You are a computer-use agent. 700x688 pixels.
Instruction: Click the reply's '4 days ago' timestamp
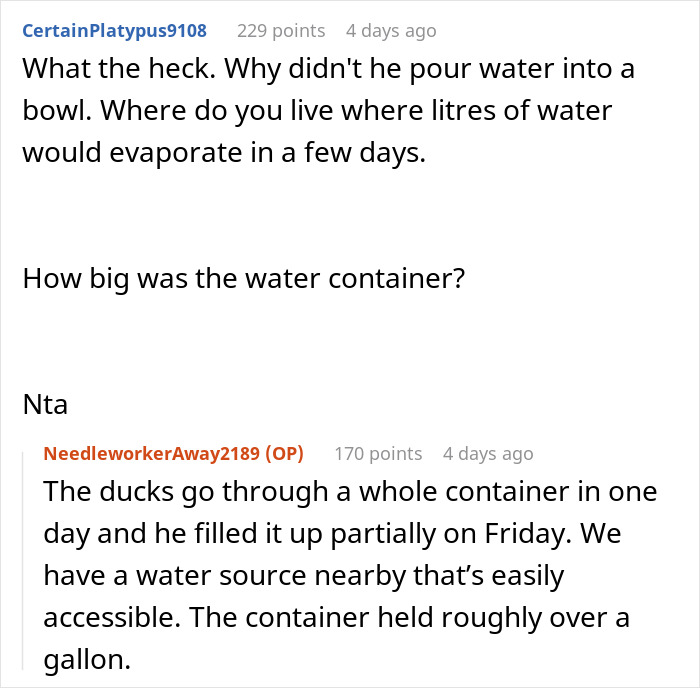488,454
